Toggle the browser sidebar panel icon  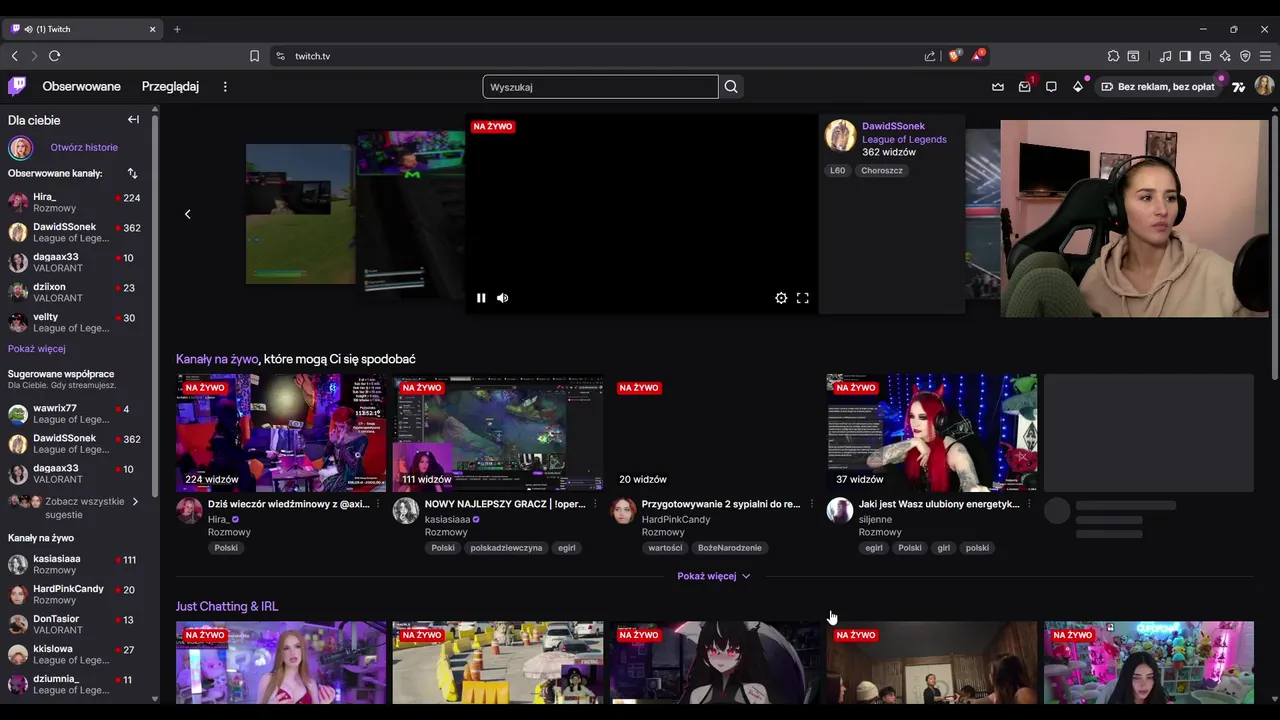1185,56
